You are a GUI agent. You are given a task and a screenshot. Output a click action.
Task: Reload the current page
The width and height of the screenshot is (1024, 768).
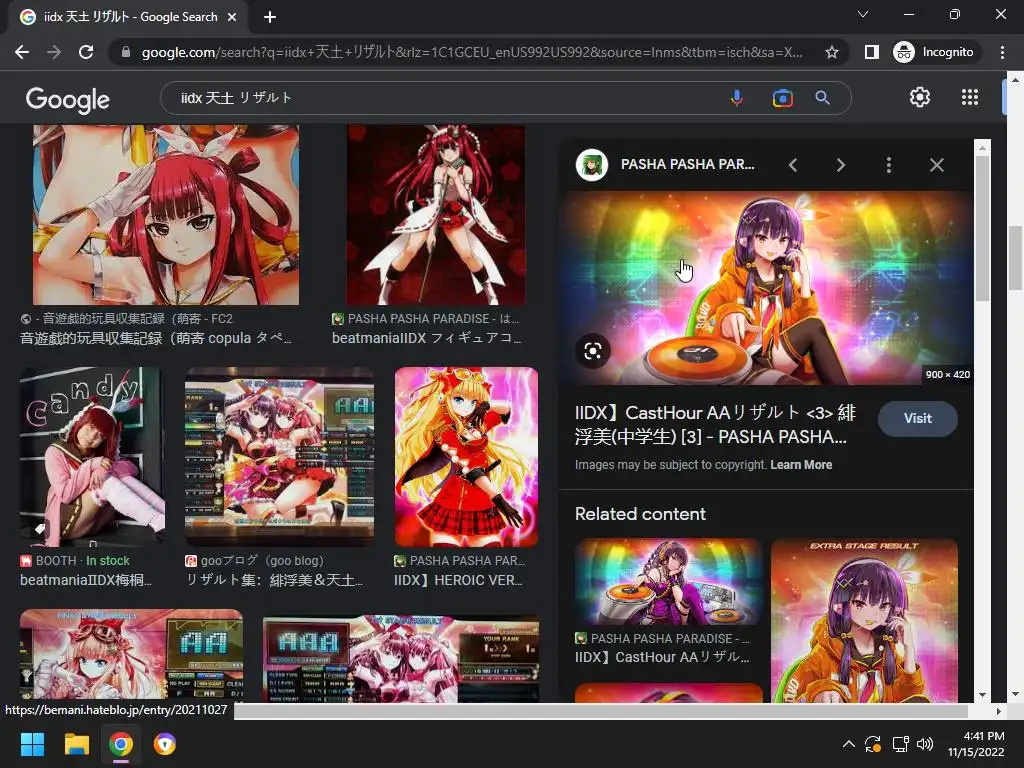(x=86, y=52)
